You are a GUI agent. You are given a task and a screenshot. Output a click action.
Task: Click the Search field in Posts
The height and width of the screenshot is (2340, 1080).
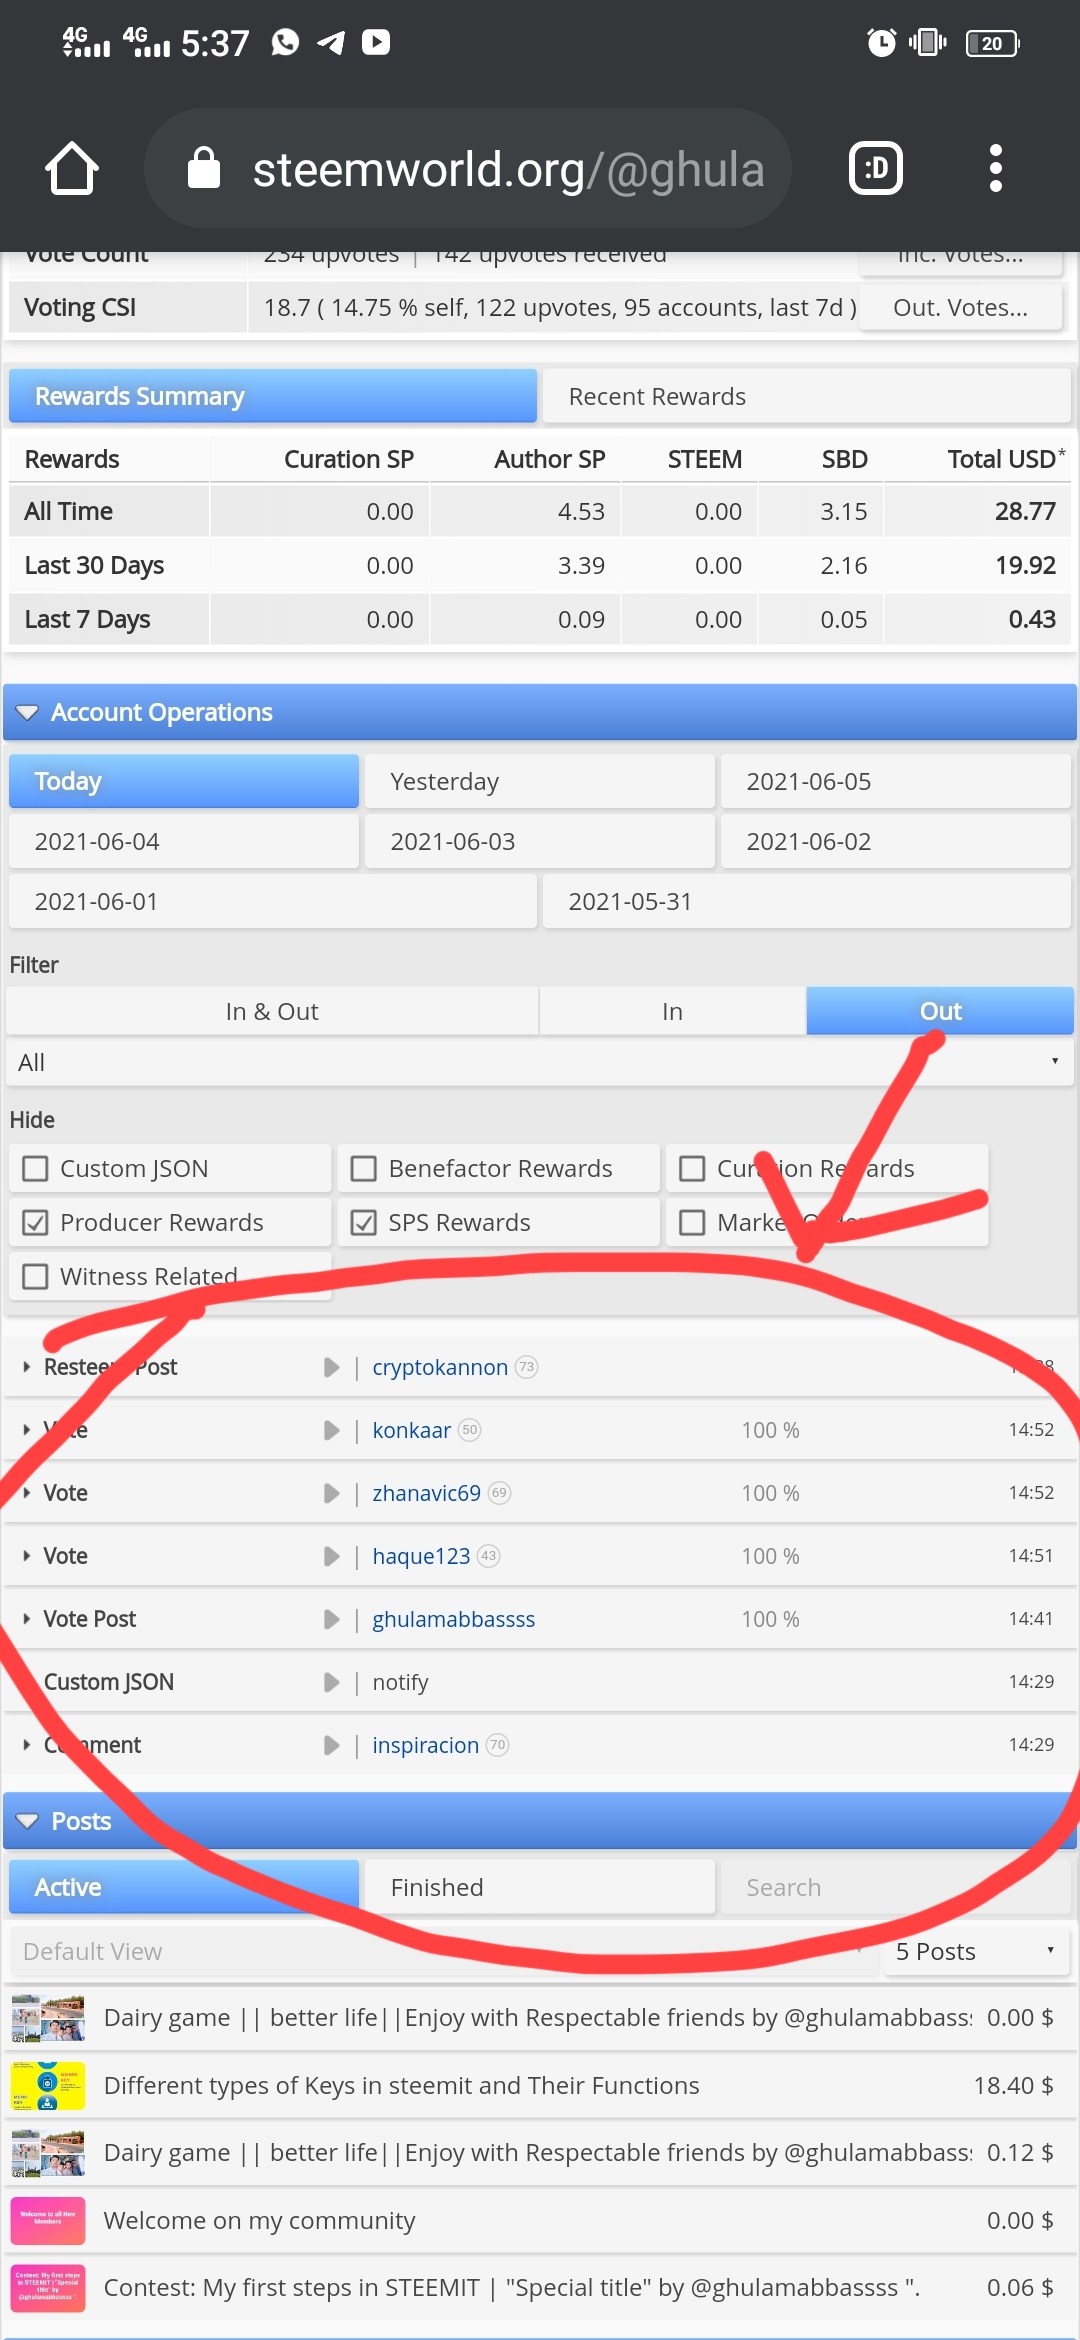pos(894,1888)
